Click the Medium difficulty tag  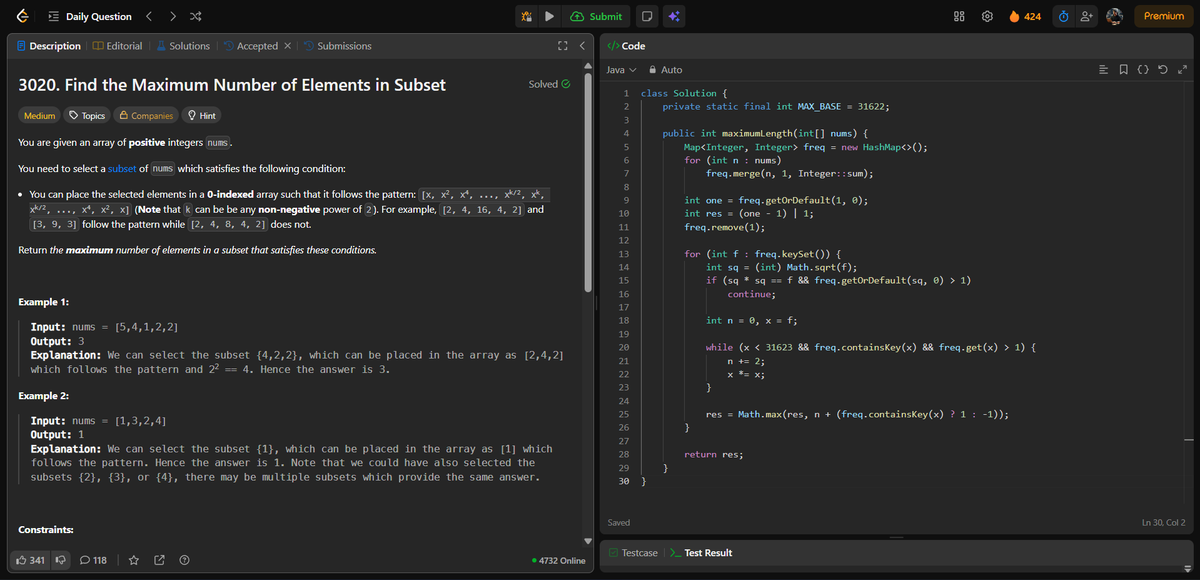40,116
